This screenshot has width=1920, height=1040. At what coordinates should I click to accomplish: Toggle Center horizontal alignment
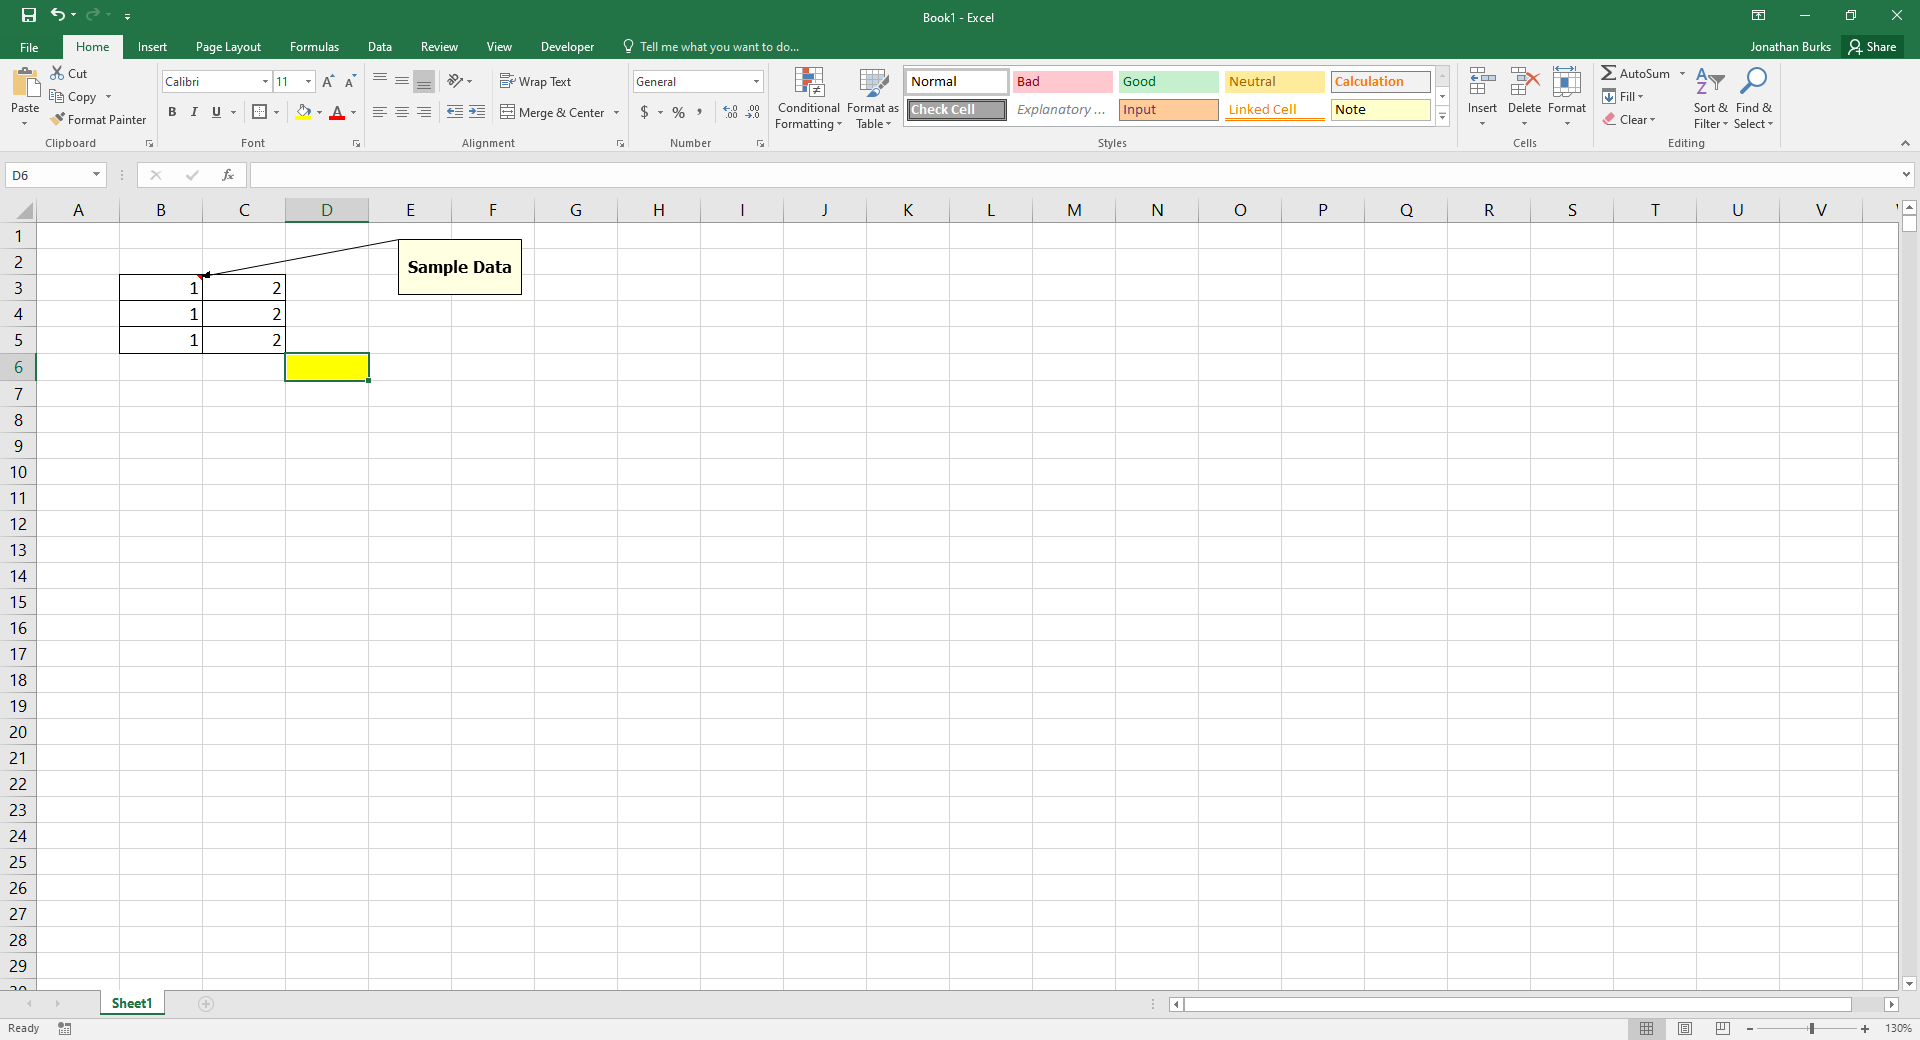point(402,112)
